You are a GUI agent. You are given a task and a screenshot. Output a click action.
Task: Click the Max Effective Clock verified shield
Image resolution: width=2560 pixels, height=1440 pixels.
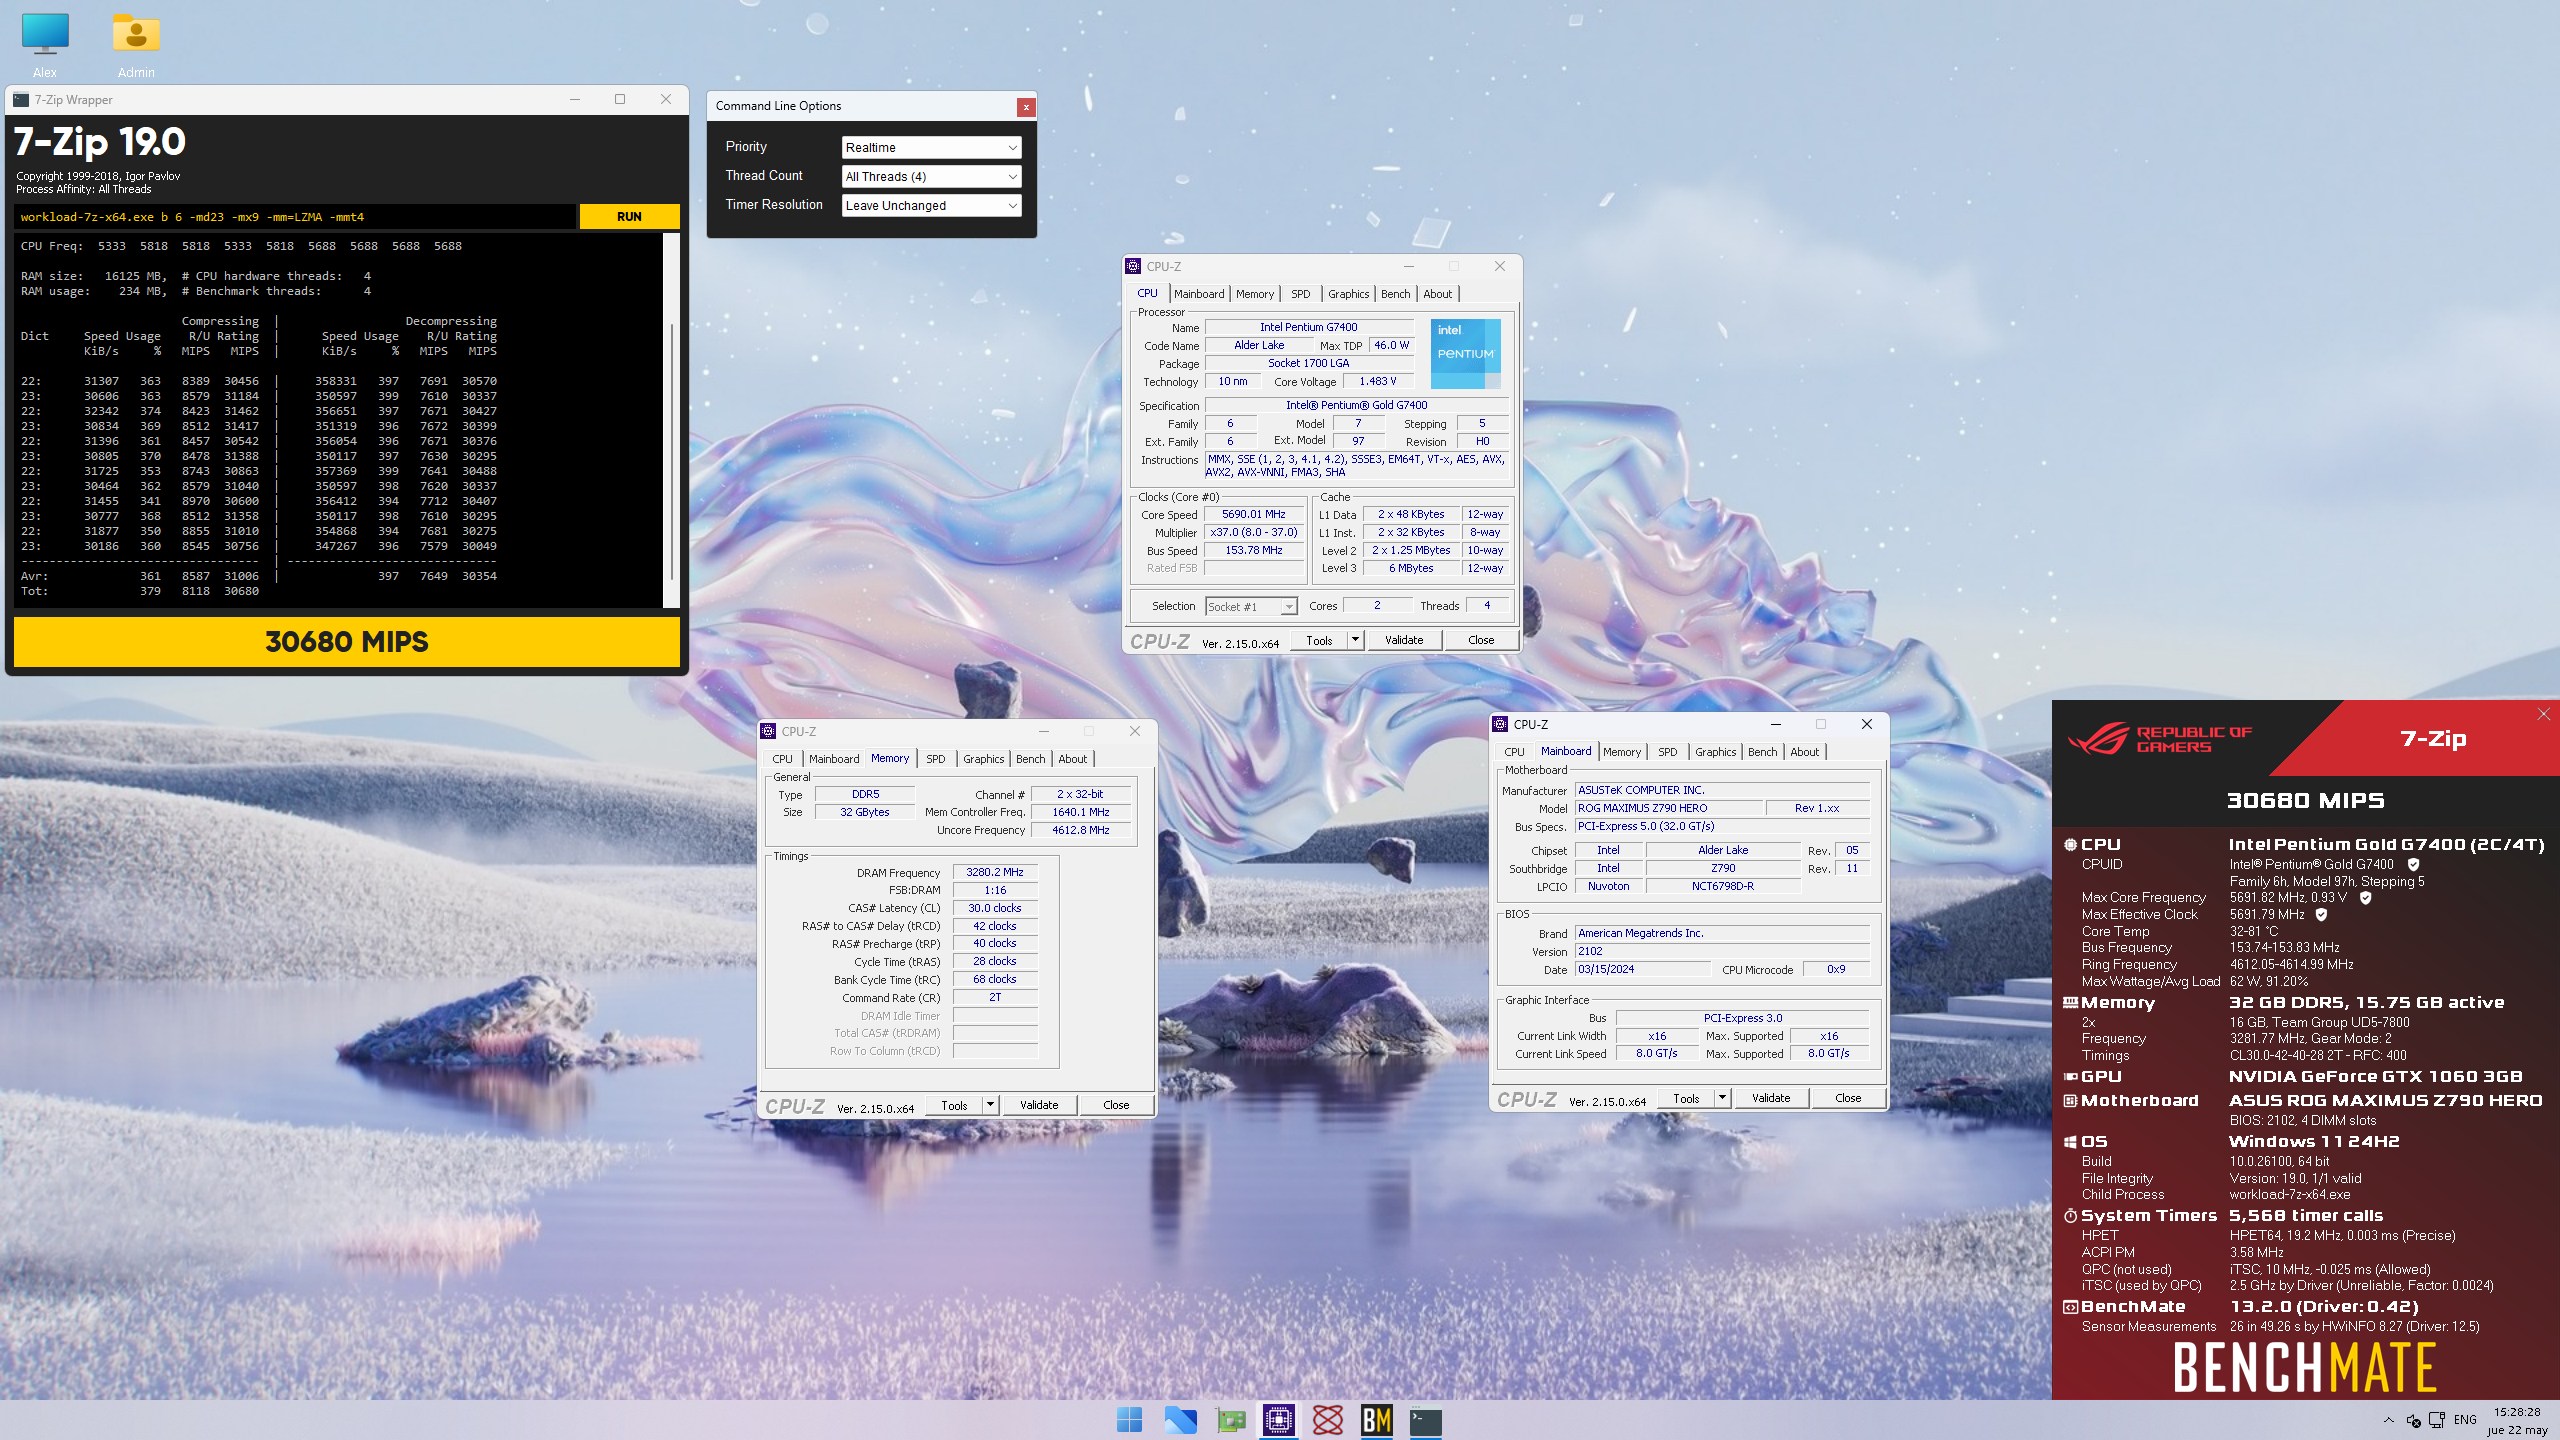pyautogui.click(x=2322, y=914)
